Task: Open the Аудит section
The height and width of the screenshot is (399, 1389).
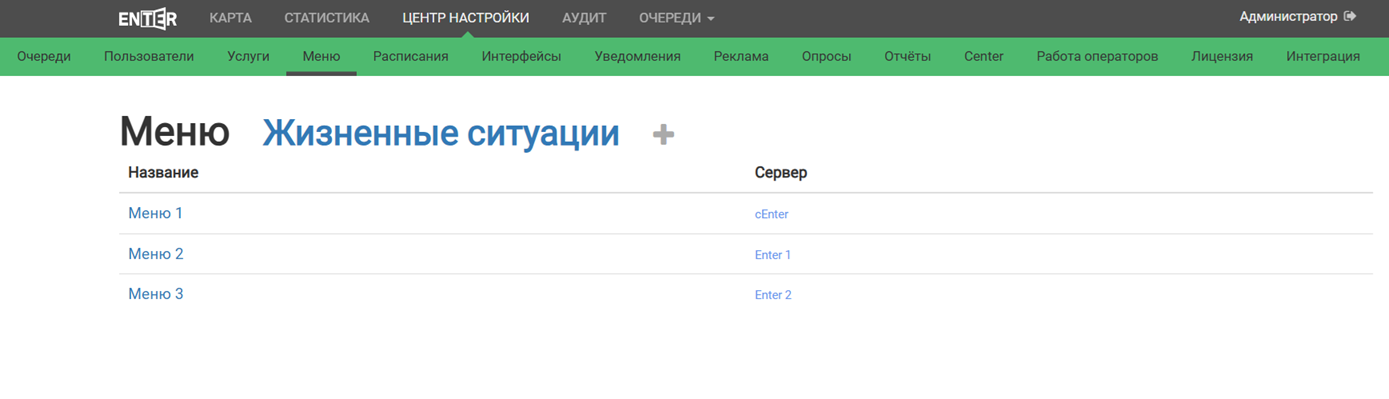Action: click(x=584, y=18)
